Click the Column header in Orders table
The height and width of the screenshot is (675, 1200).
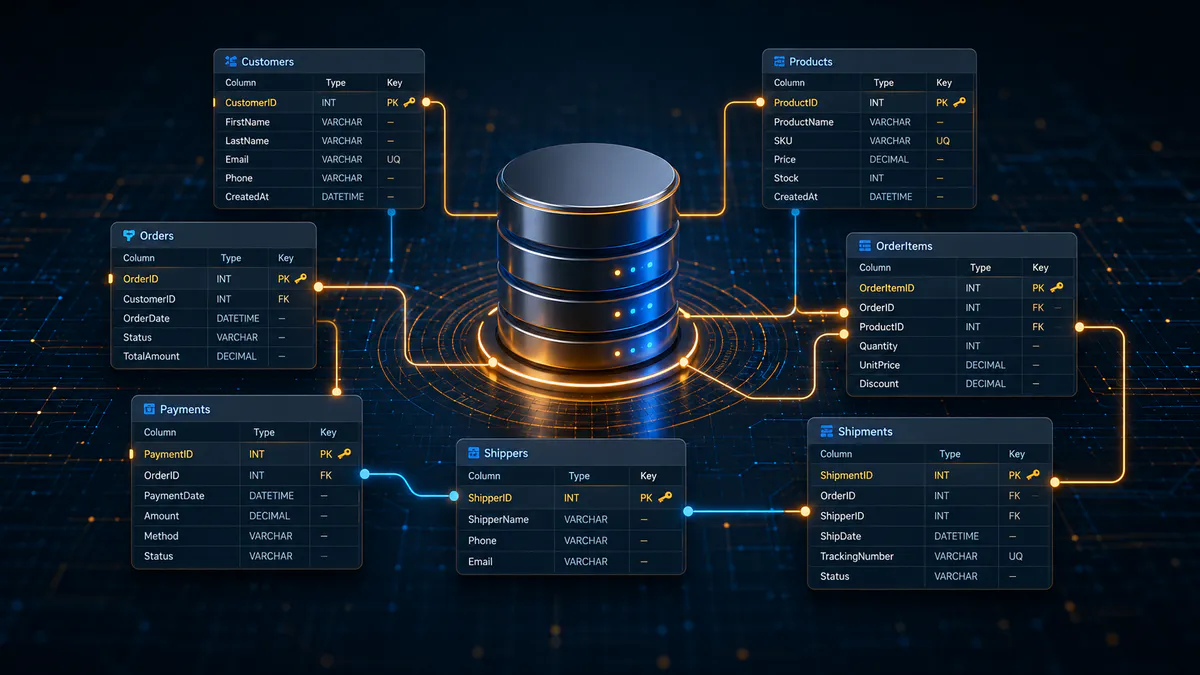(x=139, y=258)
